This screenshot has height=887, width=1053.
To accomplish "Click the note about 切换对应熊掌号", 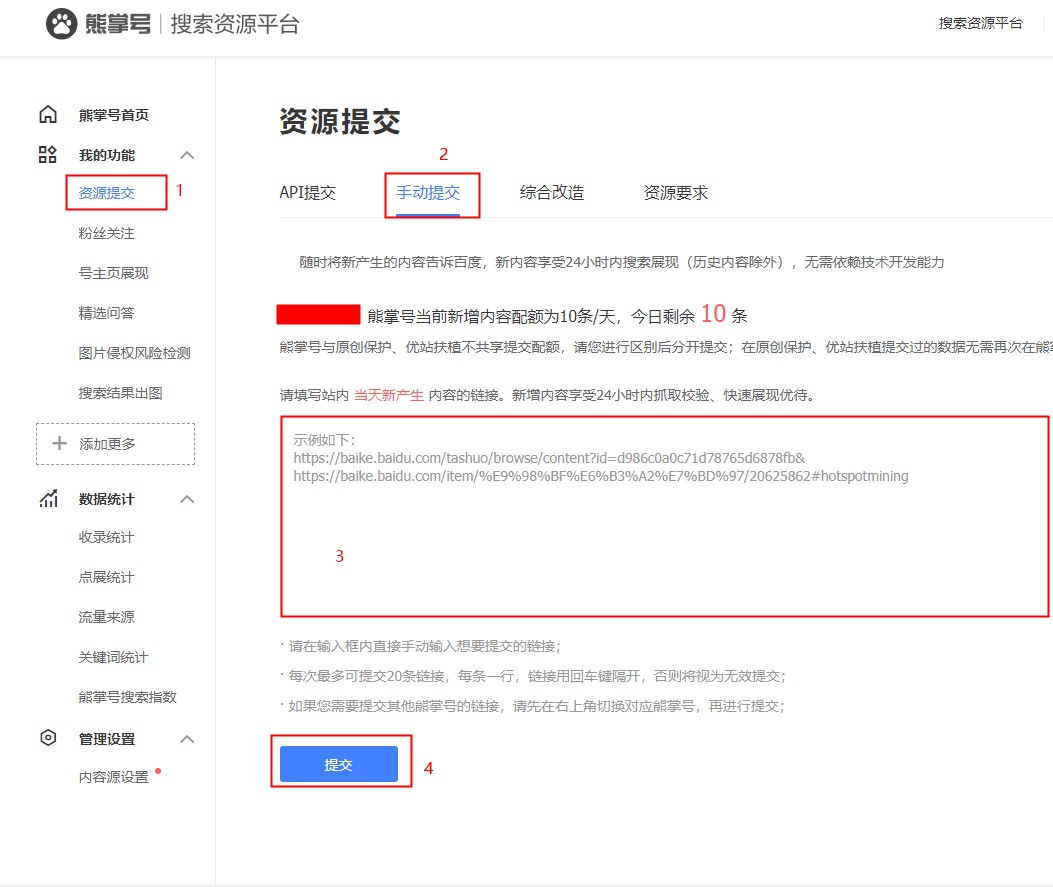I will point(535,706).
